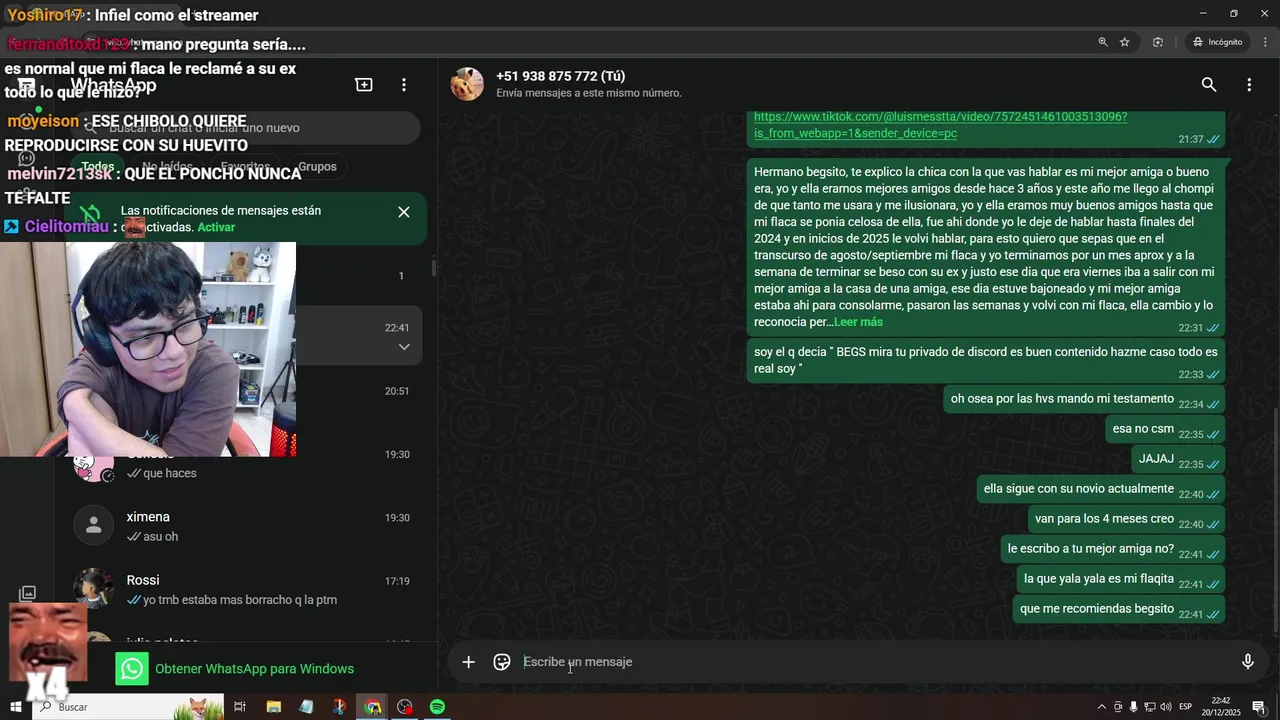The width and height of the screenshot is (1280, 720).
Task: Open the Rossi chat
Action: coord(245,590)
